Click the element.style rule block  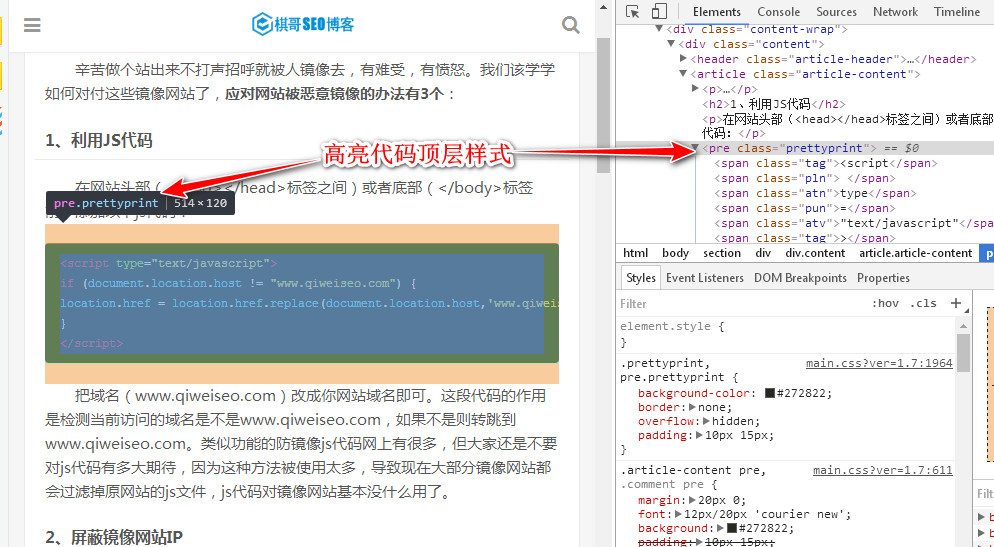[x=786, y=334]
